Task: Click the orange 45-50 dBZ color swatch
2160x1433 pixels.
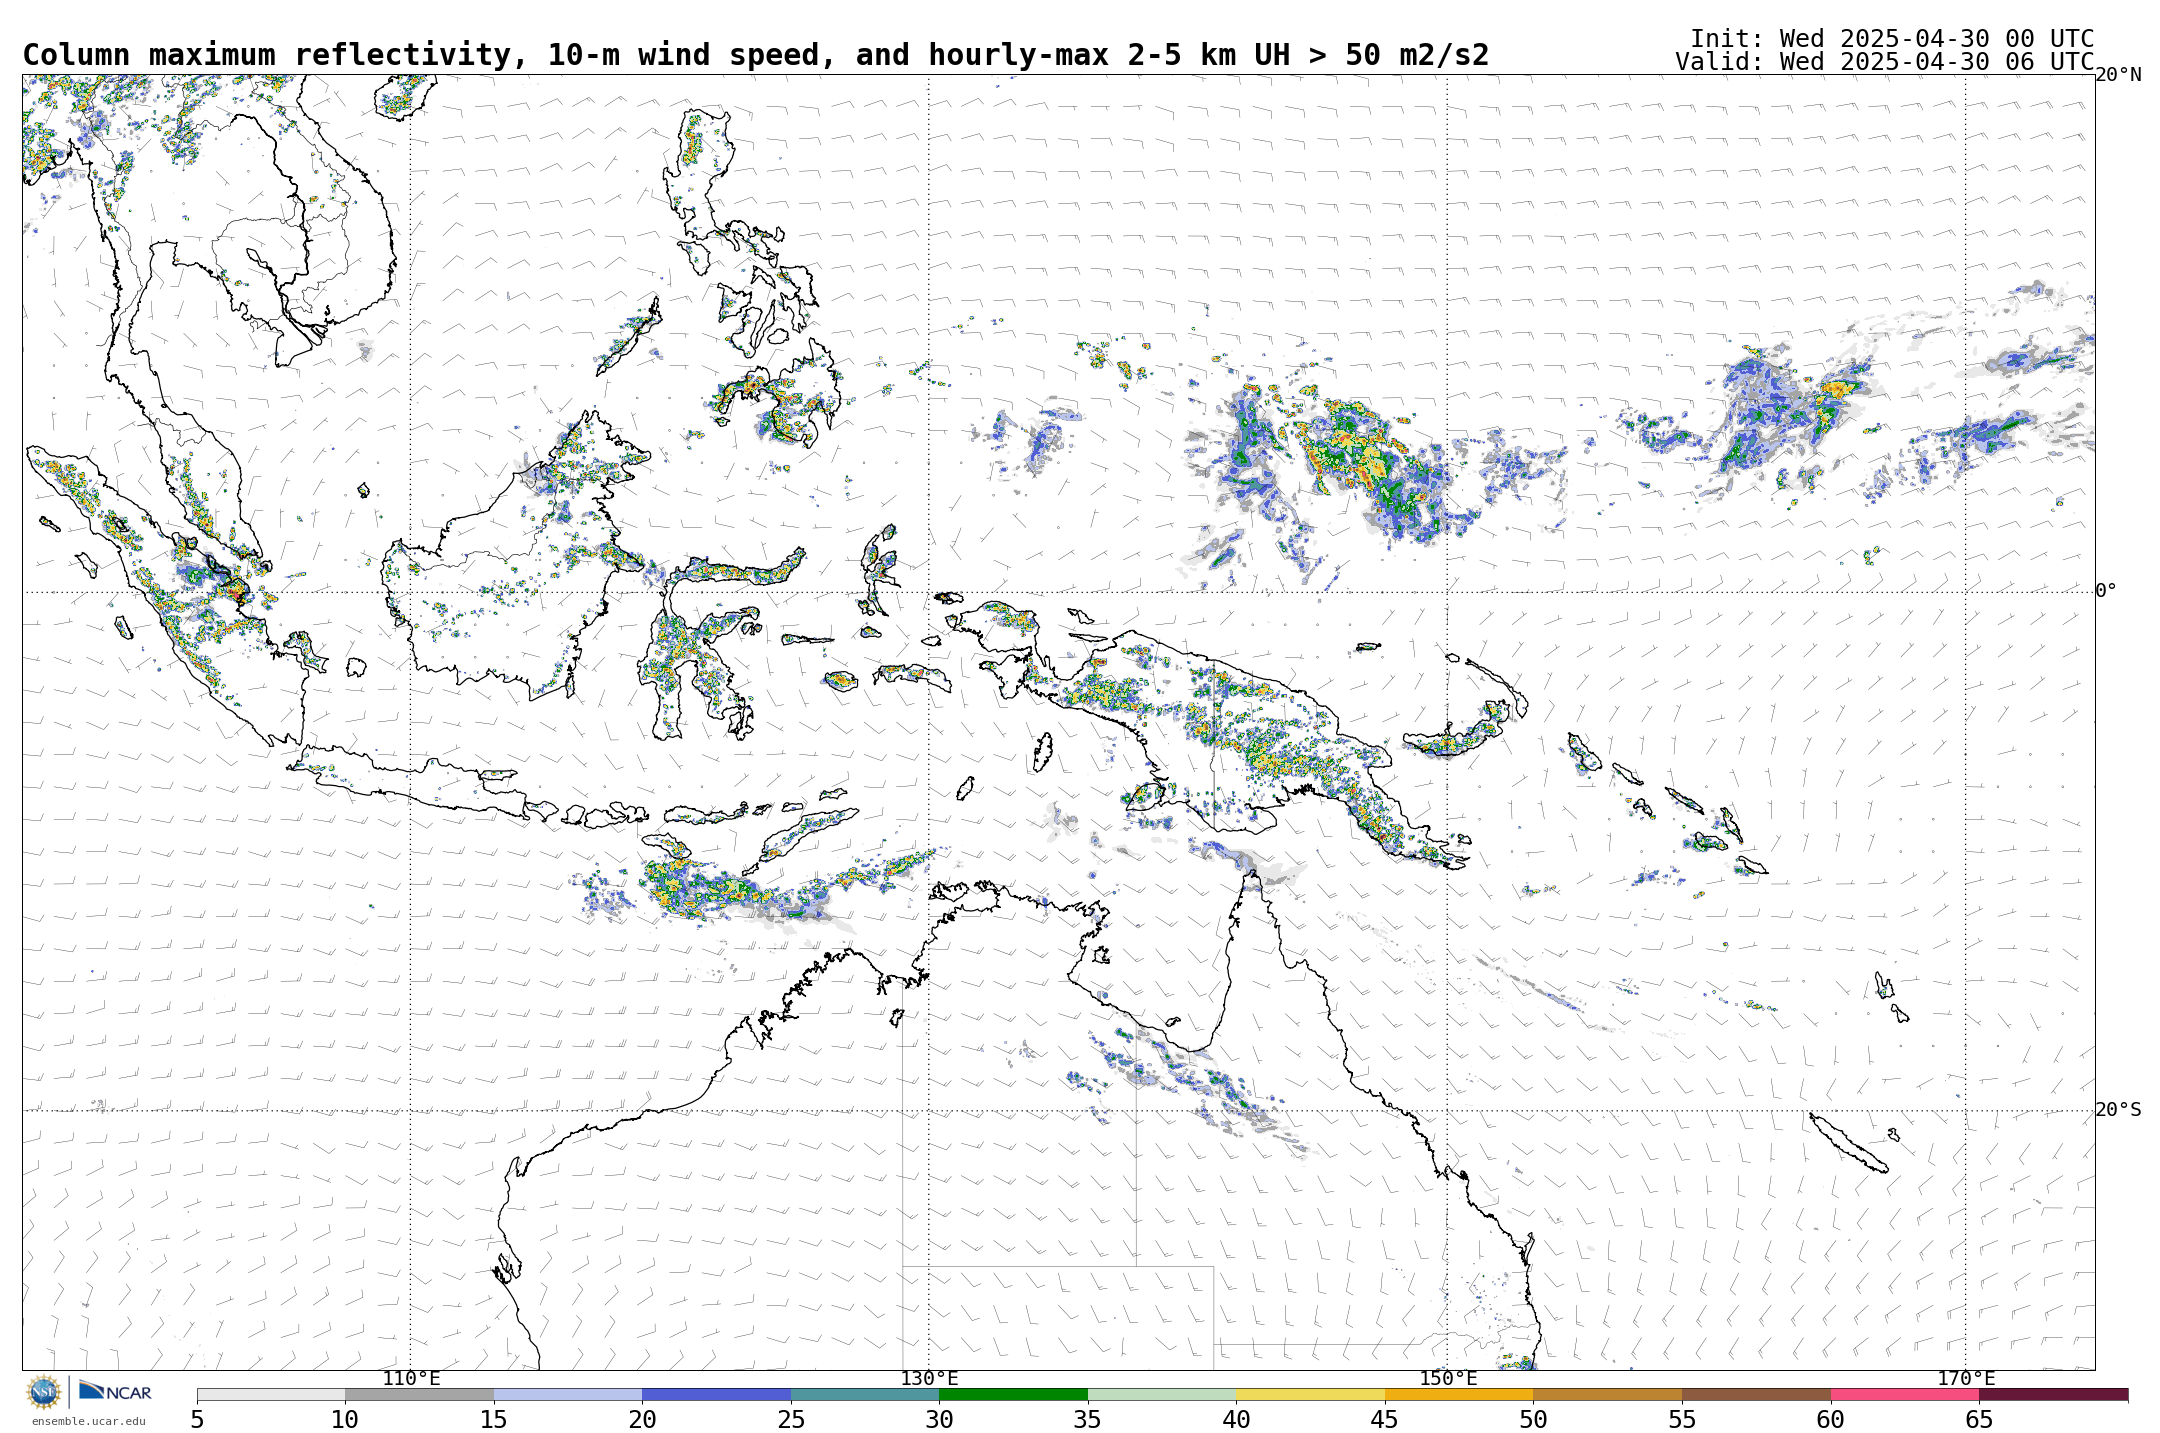Action: point(1459,1394)
